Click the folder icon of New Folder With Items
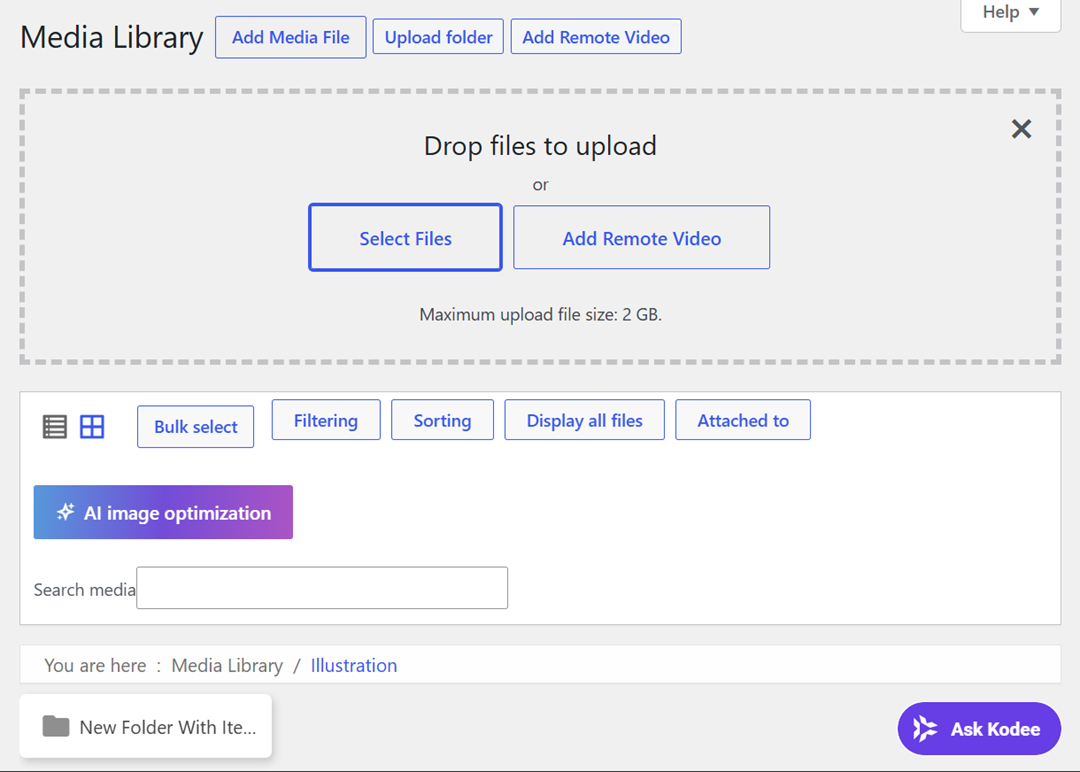This screenshot has height=772, width=1080. click(56, 726)
